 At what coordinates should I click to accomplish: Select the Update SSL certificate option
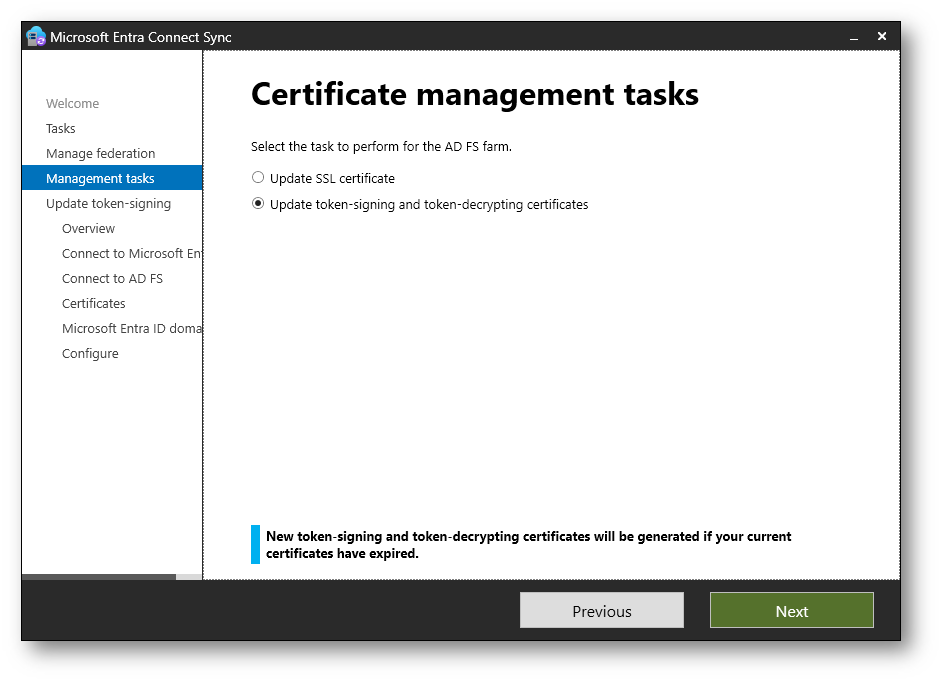coord(258,178)
